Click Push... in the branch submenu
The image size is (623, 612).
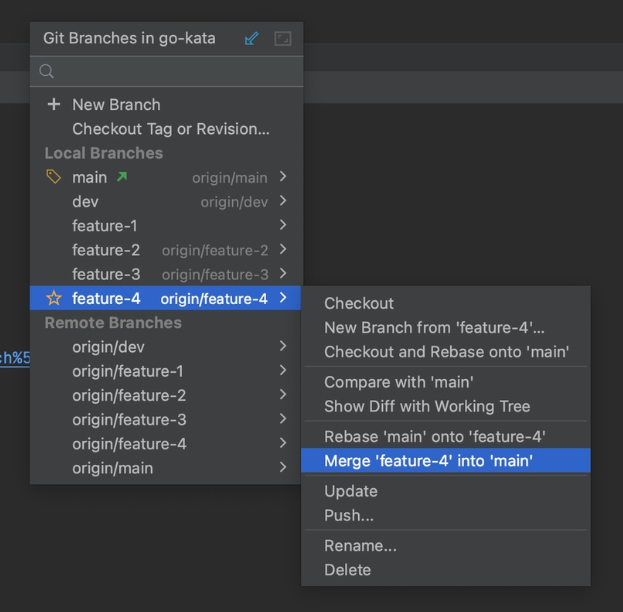click(x=349, y=515)
